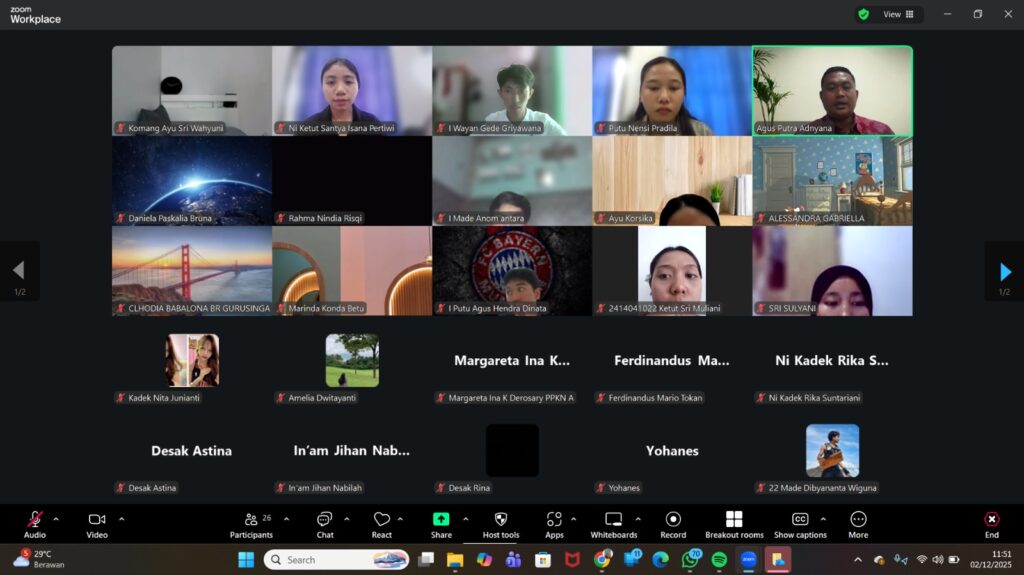Go to next page of participants
The width and height of the screenshot is (1024, 575).
[1005, 271]
